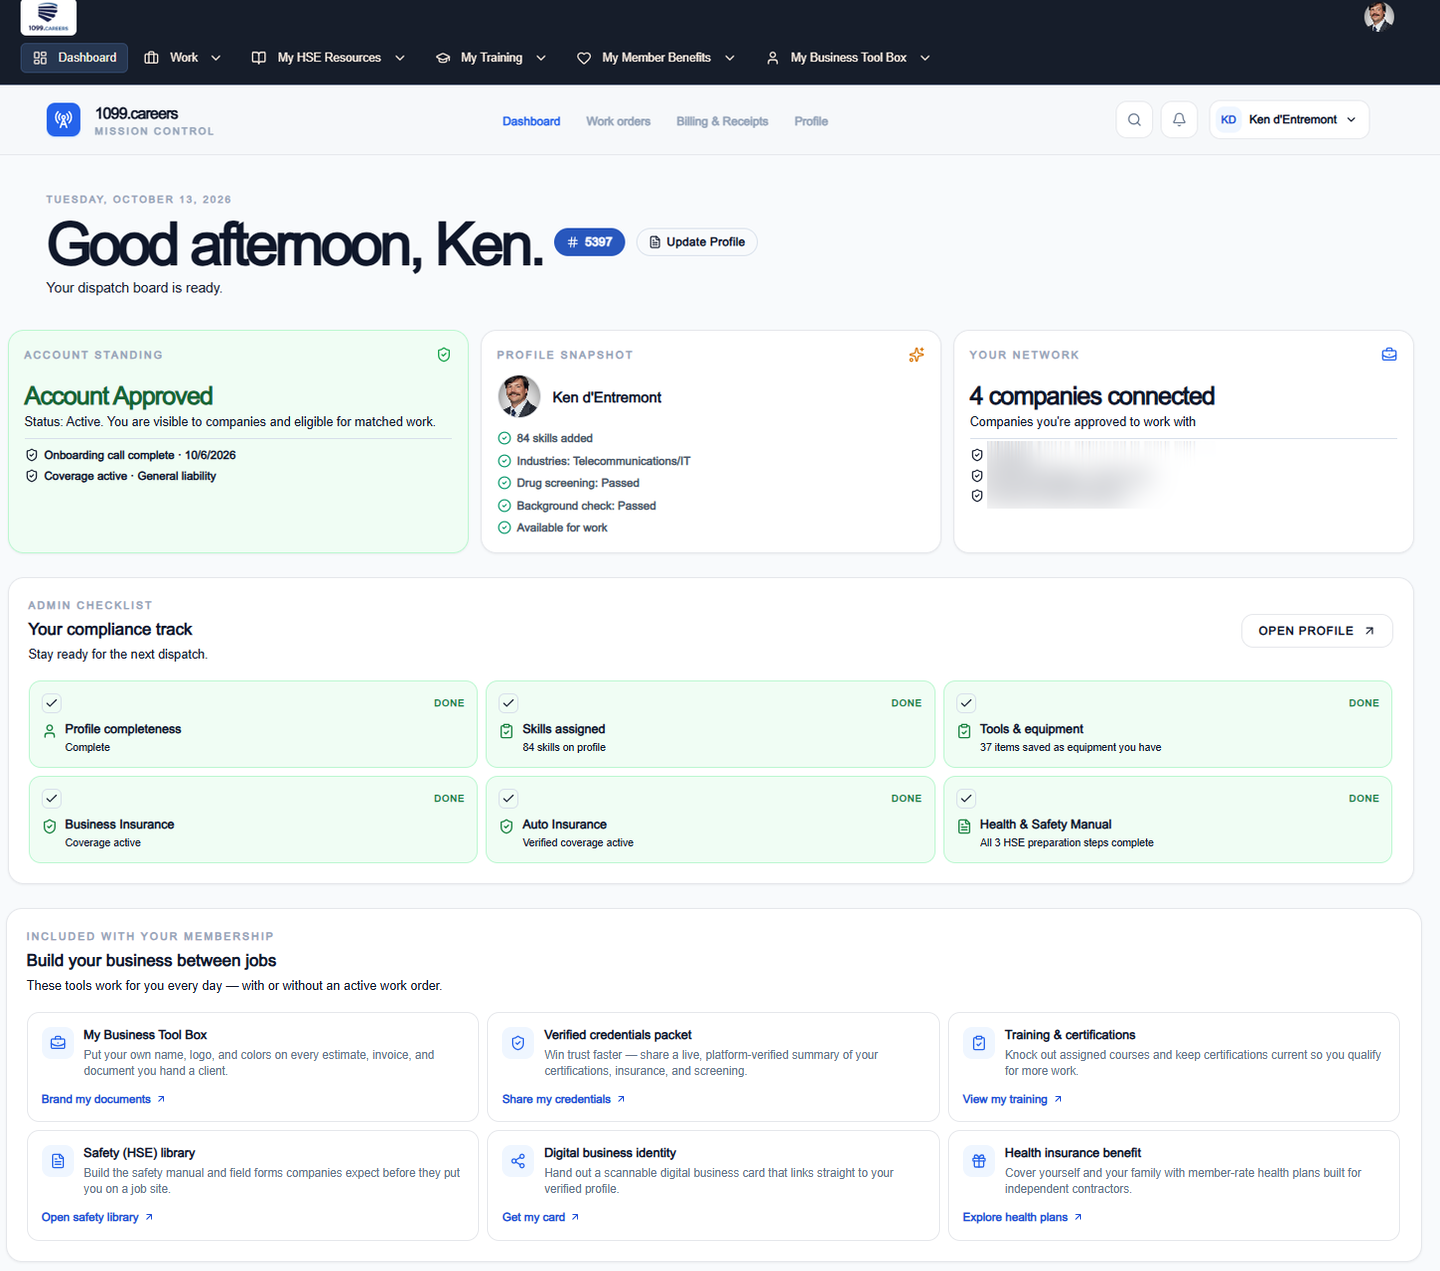The width and height of the screenshot is (1440, 1271).
Task: Expand the My HSE Resources menu
Action: 328,58
